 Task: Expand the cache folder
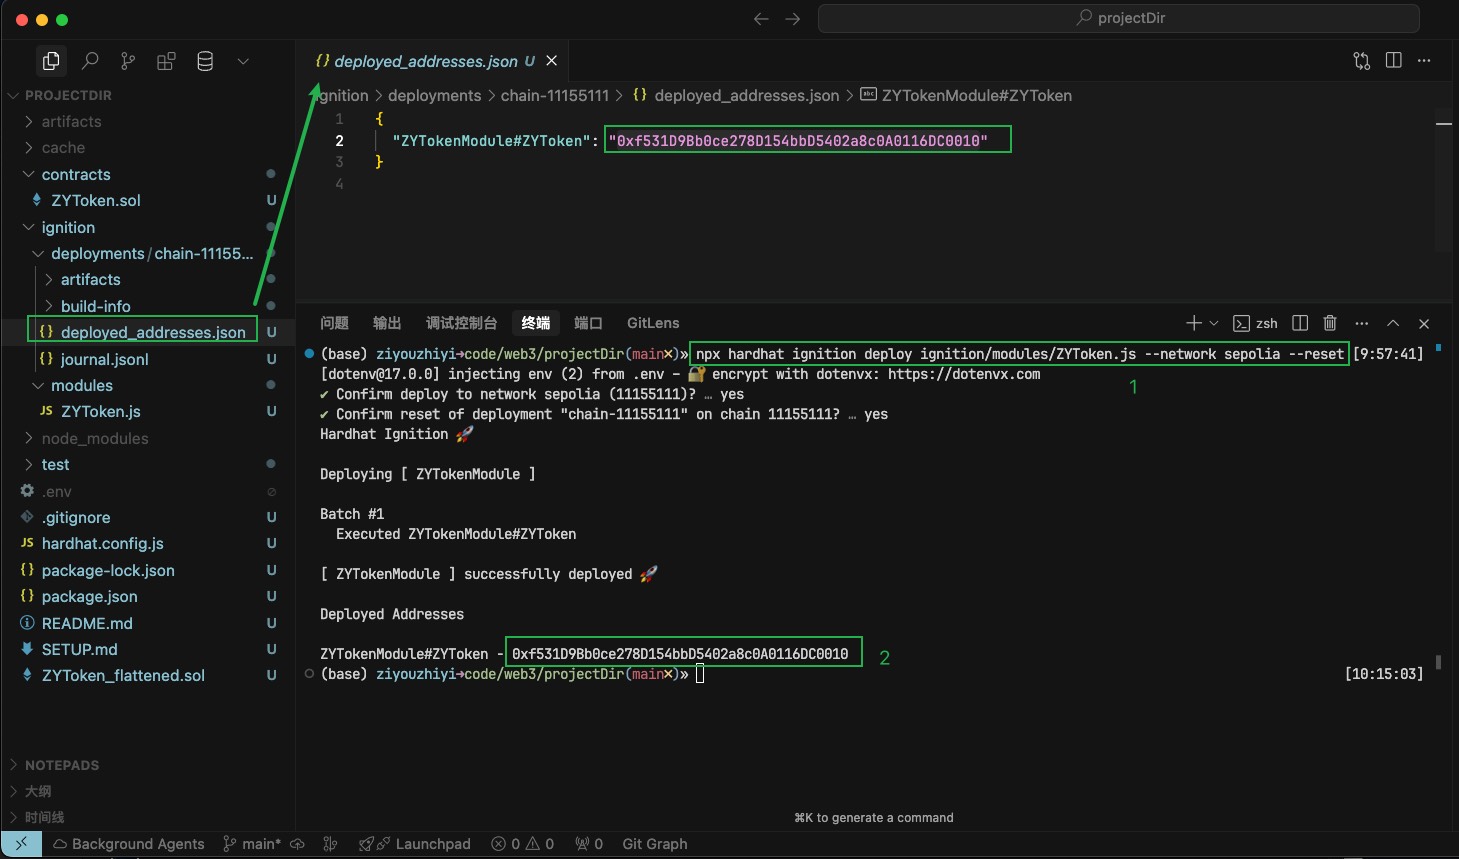click(63, 147)
